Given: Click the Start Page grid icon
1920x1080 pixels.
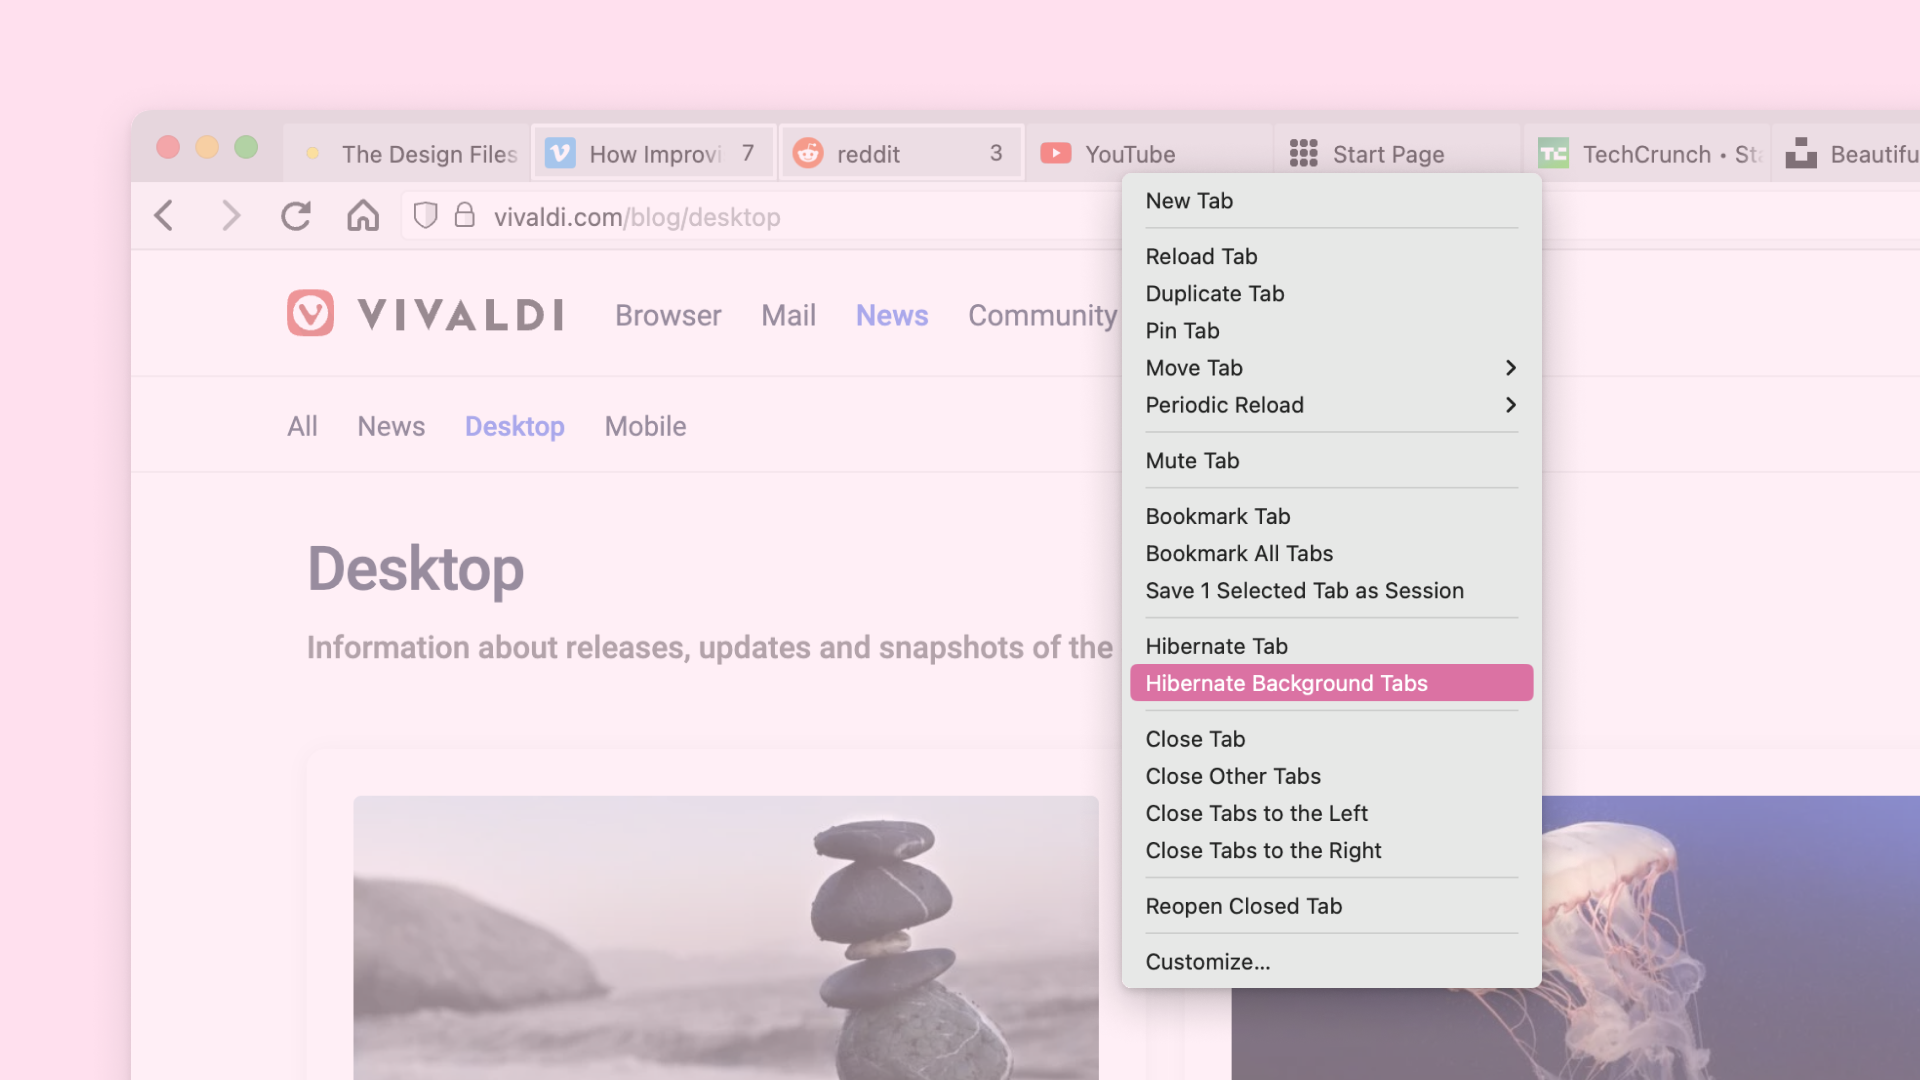Looking at the screenshot, I should 1303,153.
